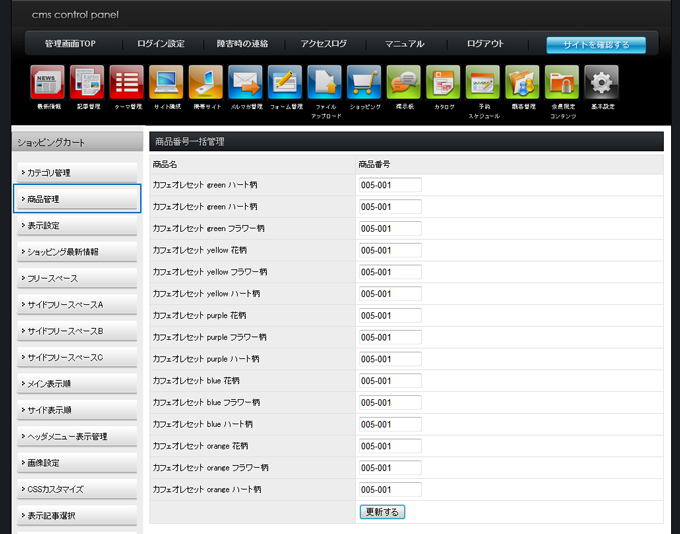Screen dimensions: 680x534
Task: Select the 携帯サイト mobile icon
Action: (206, 83)
